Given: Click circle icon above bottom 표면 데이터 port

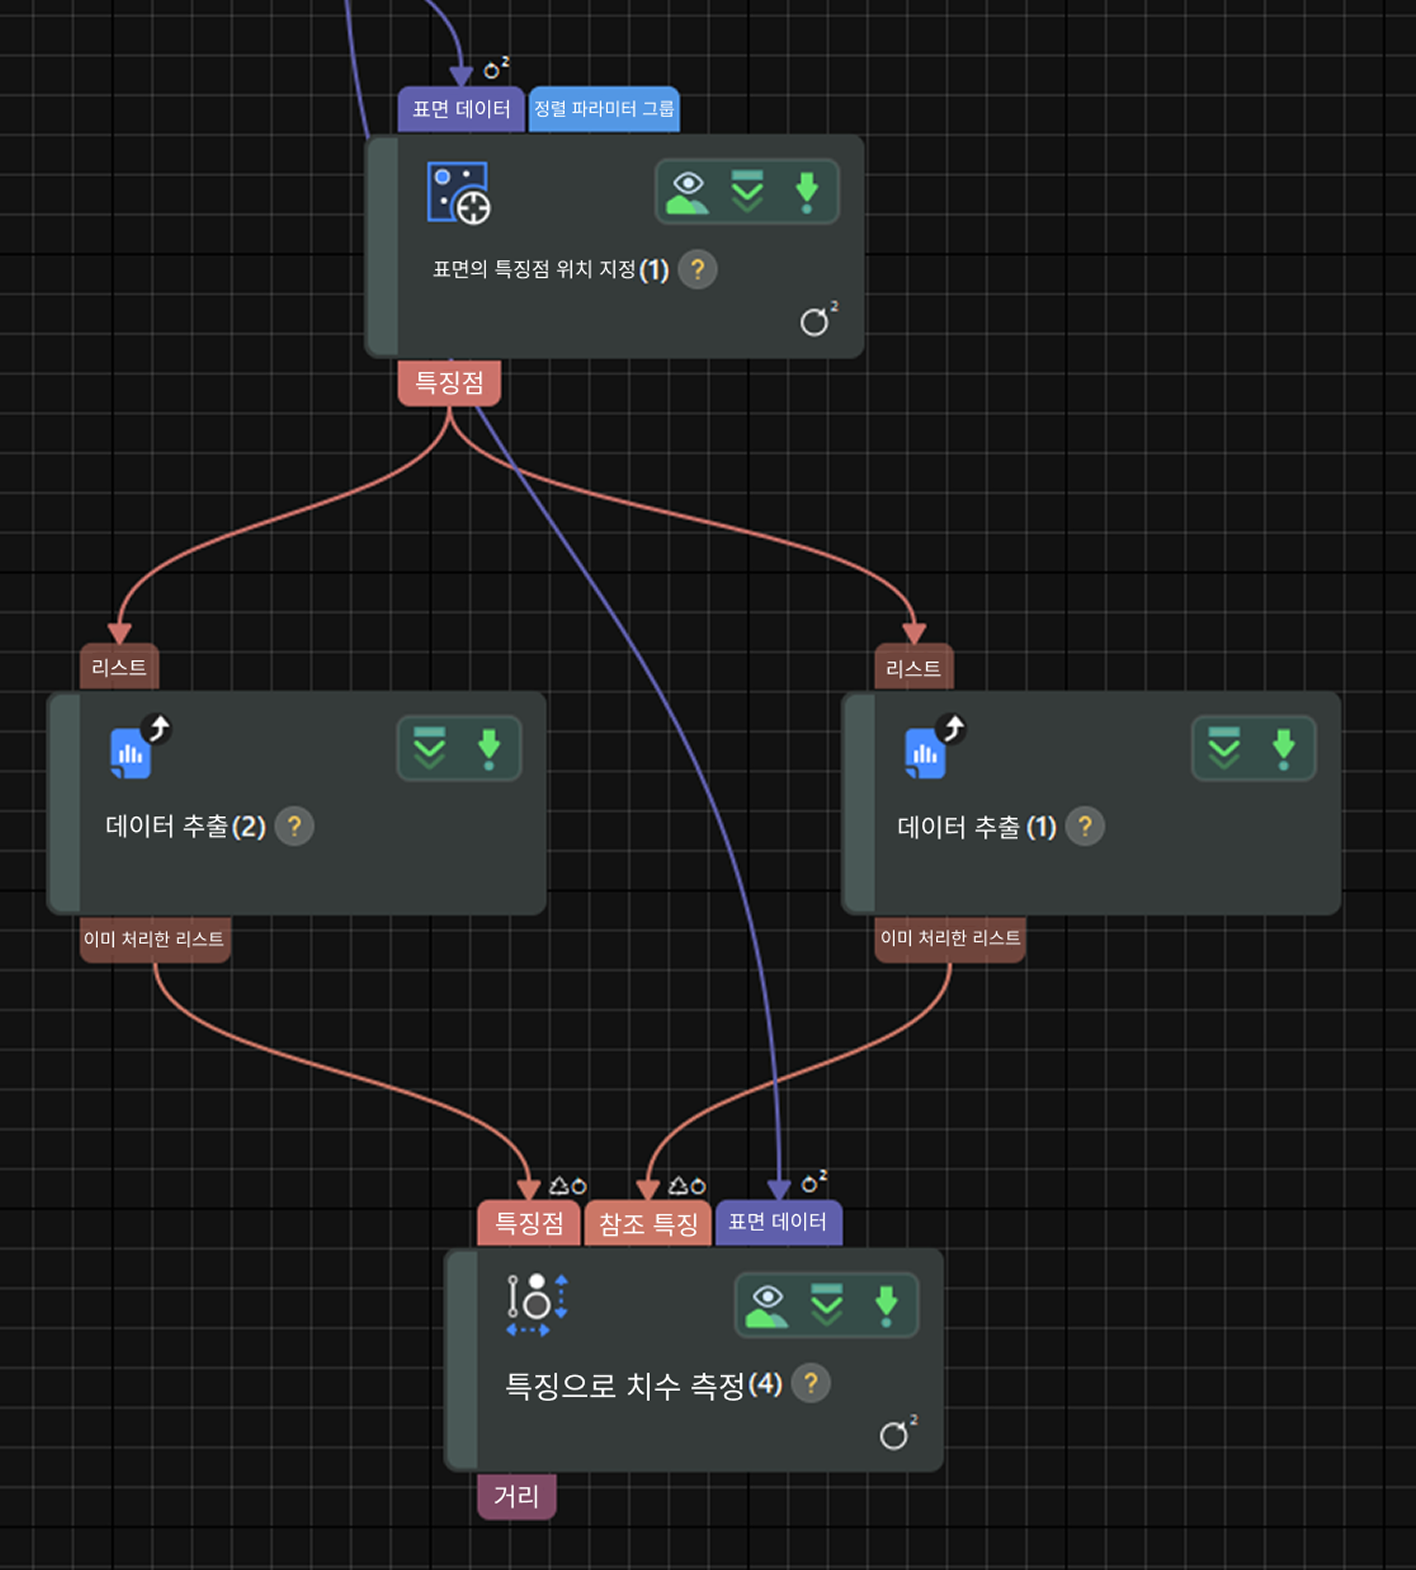Looking at the screenshot, I should 814,1181.
